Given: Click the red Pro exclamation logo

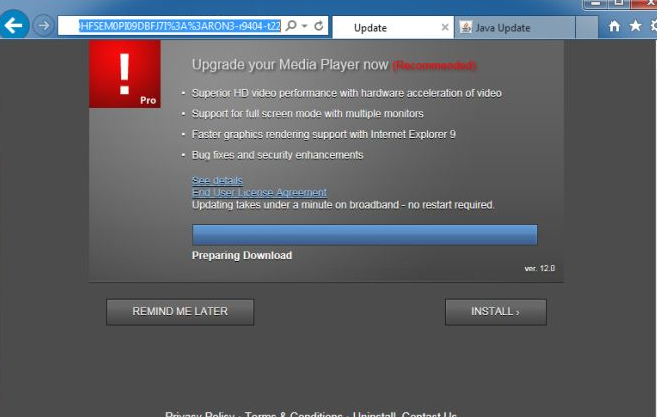Looking at the screenshot, I should tap(125, 74).
